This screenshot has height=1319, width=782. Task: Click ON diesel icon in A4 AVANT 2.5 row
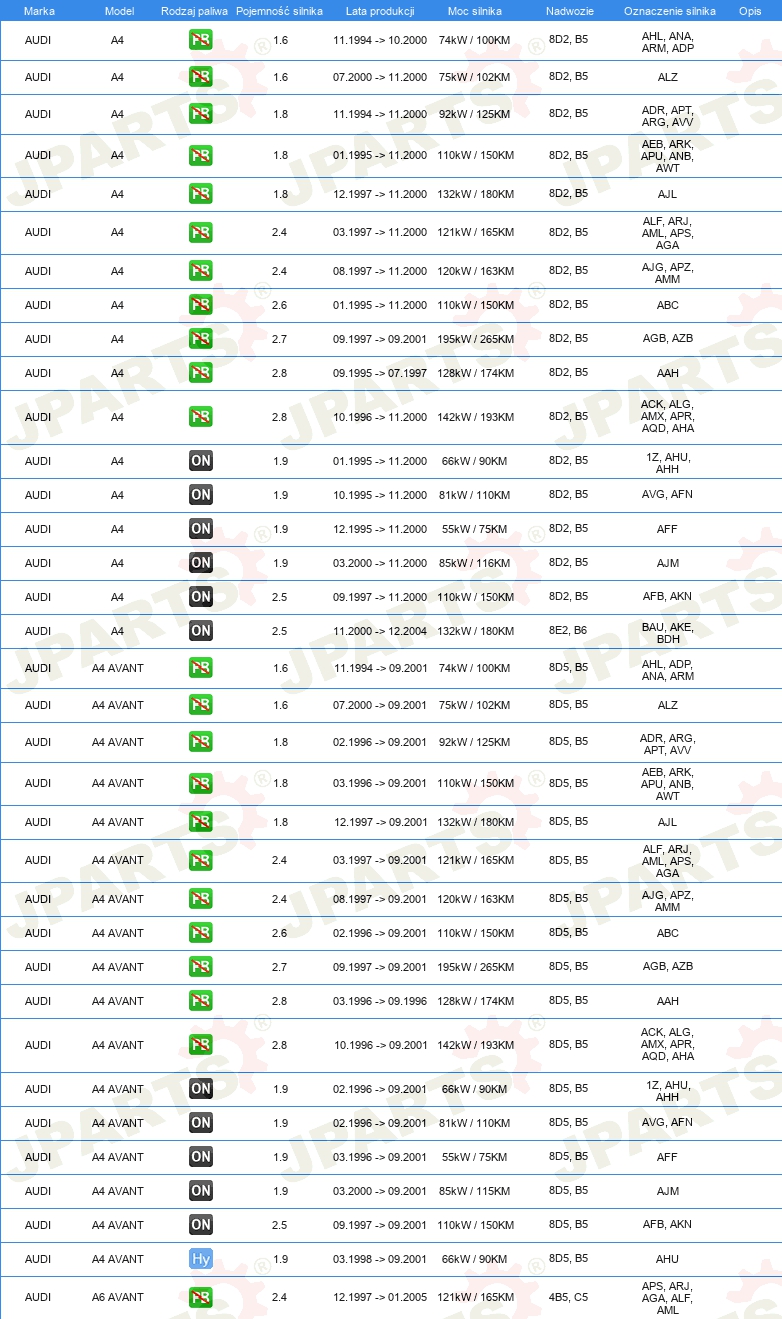(x=201, y=1225)
